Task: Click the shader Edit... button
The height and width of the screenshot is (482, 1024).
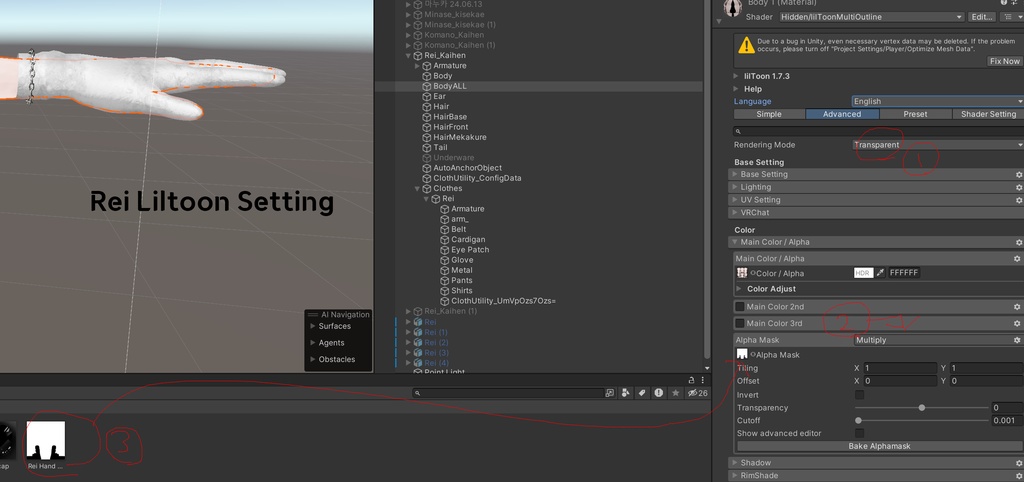Action: [982, 17]
